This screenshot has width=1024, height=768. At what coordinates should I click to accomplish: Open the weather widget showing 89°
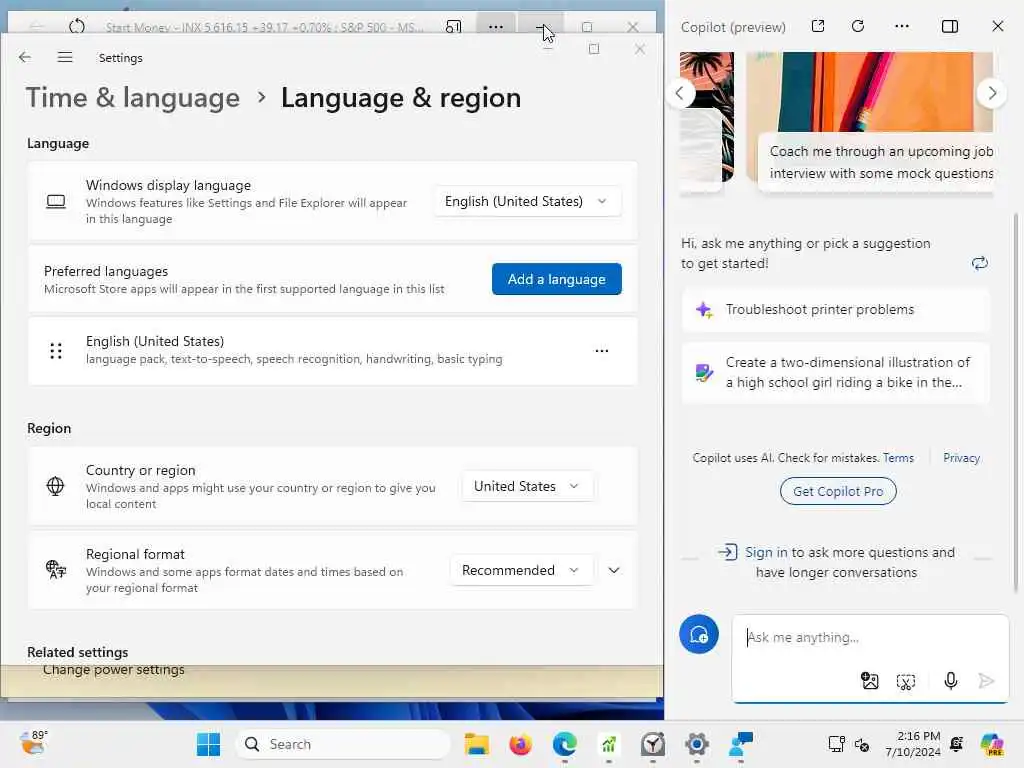[33, 743]
